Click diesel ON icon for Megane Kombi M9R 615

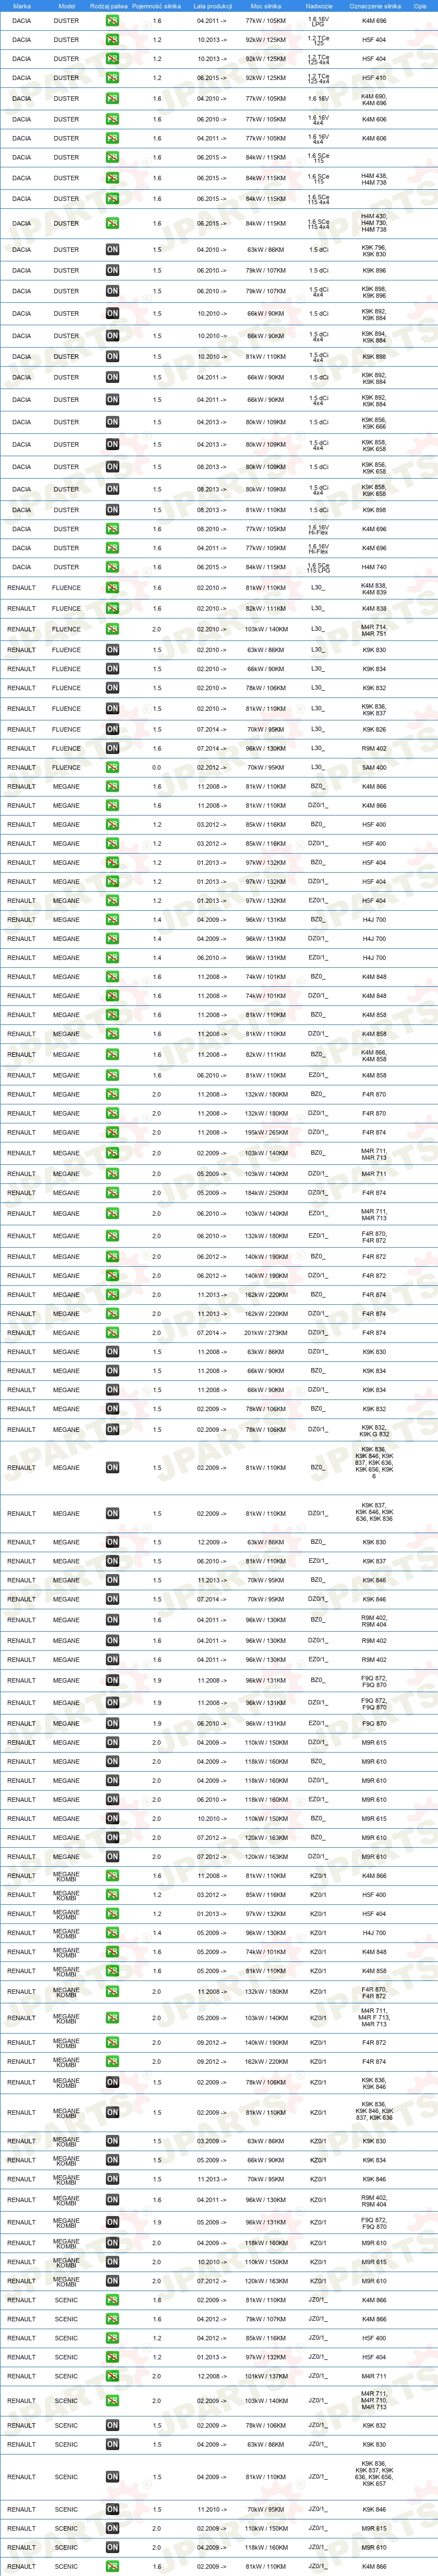(112, 2262)
